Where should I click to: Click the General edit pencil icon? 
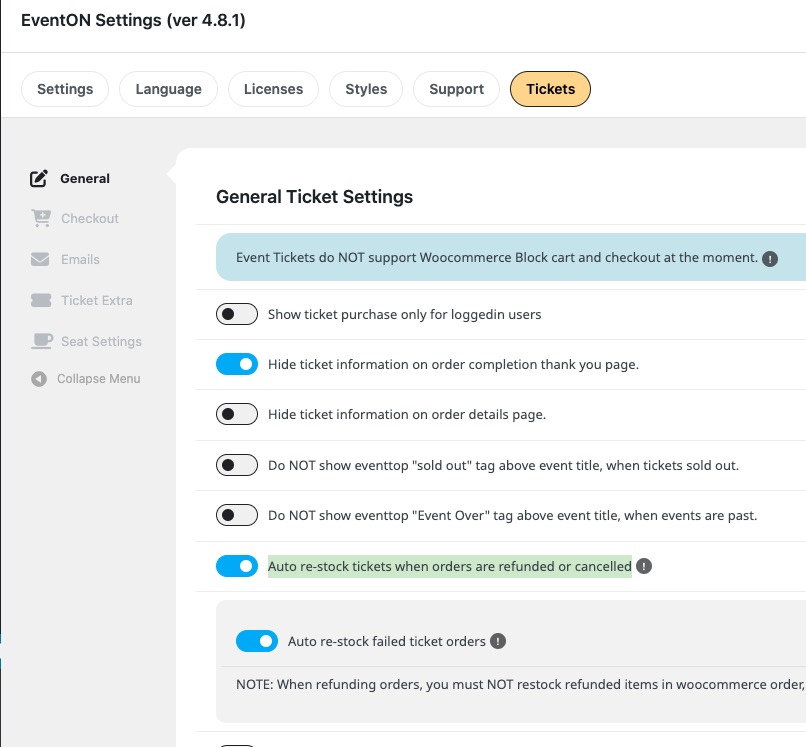tap(39, 178)
